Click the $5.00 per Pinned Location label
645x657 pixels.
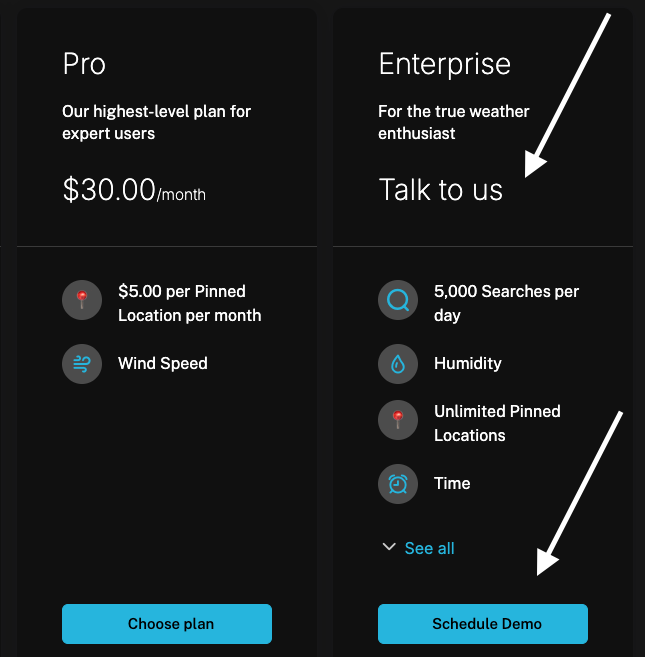pos(189,303)
